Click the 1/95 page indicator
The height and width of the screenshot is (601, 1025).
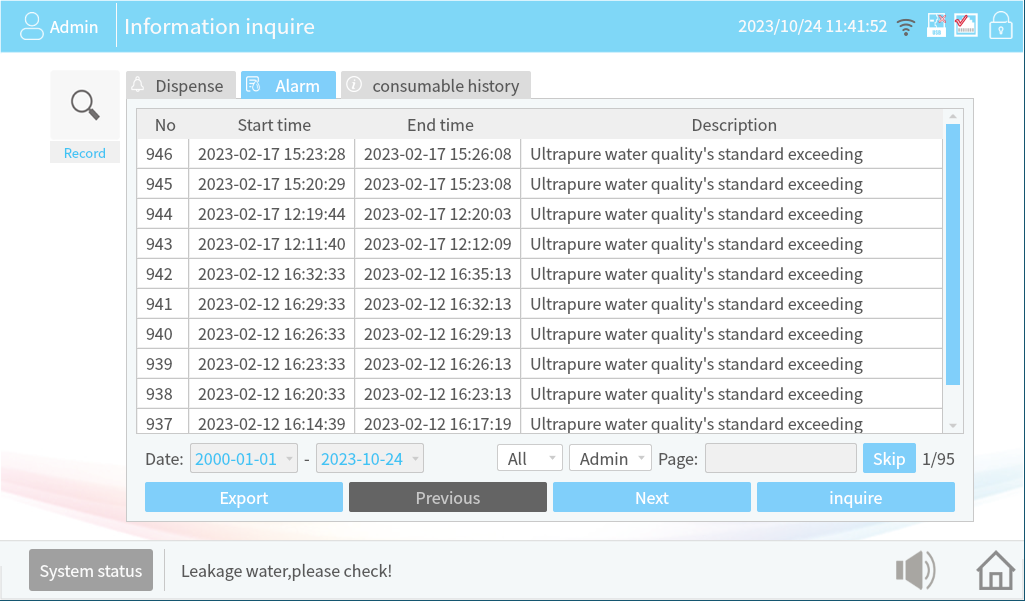point(938,459)
